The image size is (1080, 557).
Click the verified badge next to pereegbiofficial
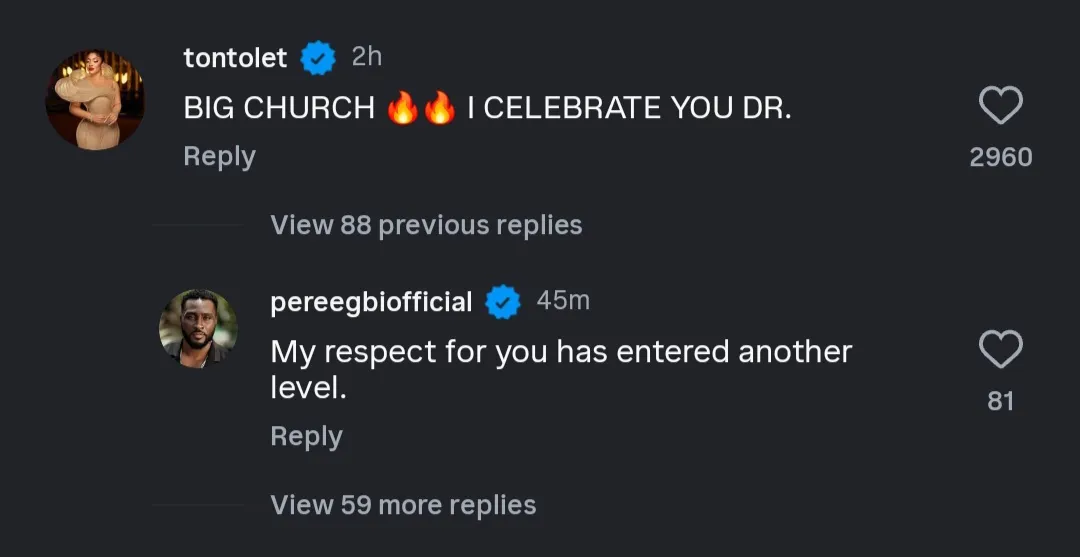pos(503,302)
